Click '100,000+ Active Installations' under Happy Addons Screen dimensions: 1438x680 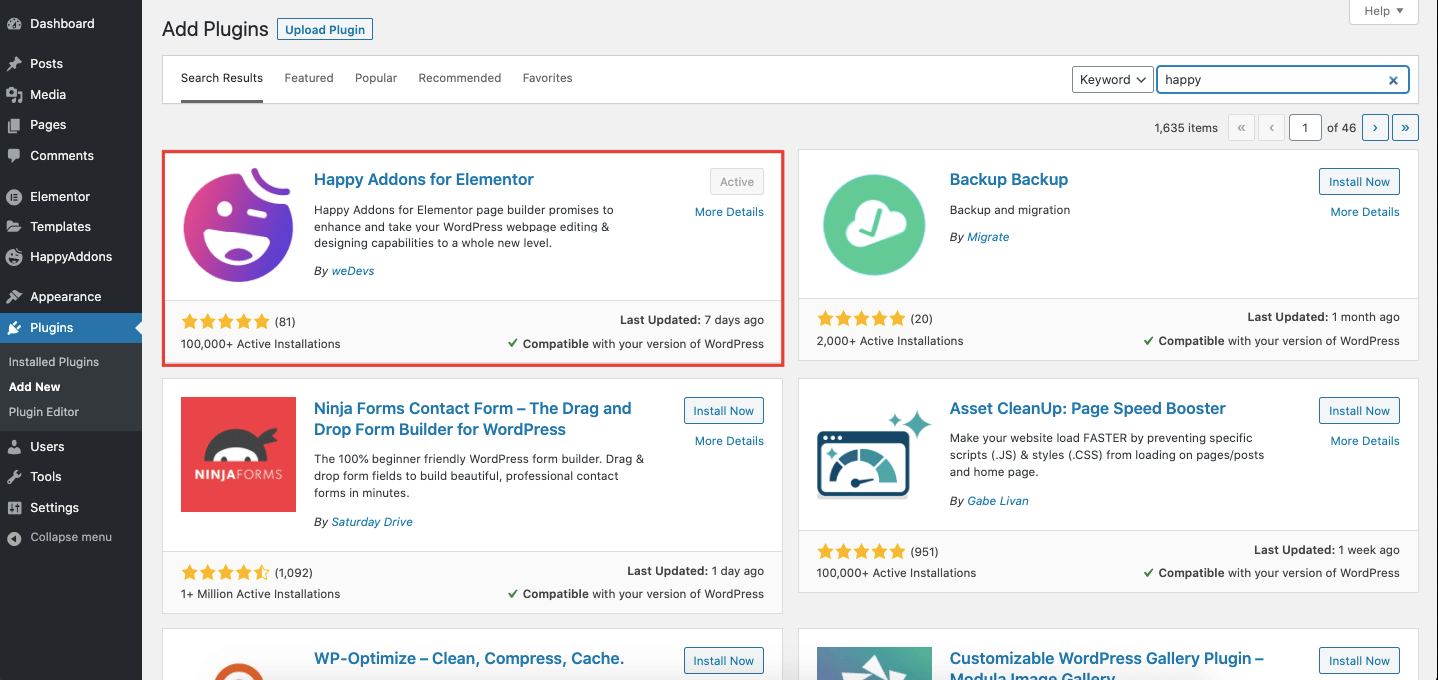(261, 344)
